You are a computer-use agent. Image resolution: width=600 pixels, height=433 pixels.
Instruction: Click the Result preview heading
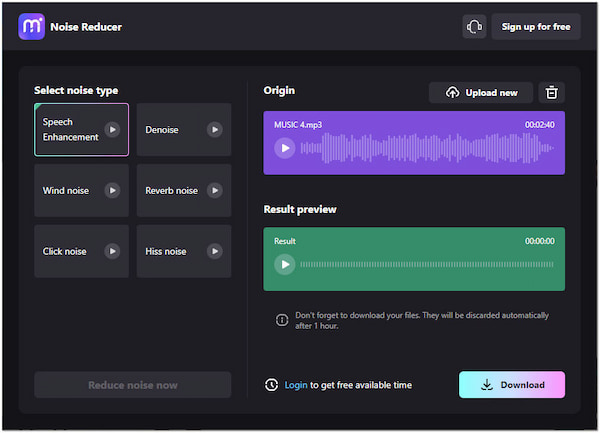click(300, 209)
